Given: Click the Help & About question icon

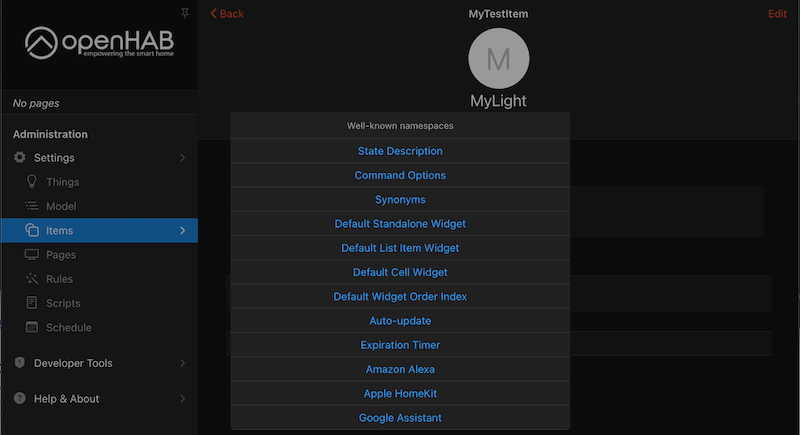Looking at the screenshot, I should 20,398.
